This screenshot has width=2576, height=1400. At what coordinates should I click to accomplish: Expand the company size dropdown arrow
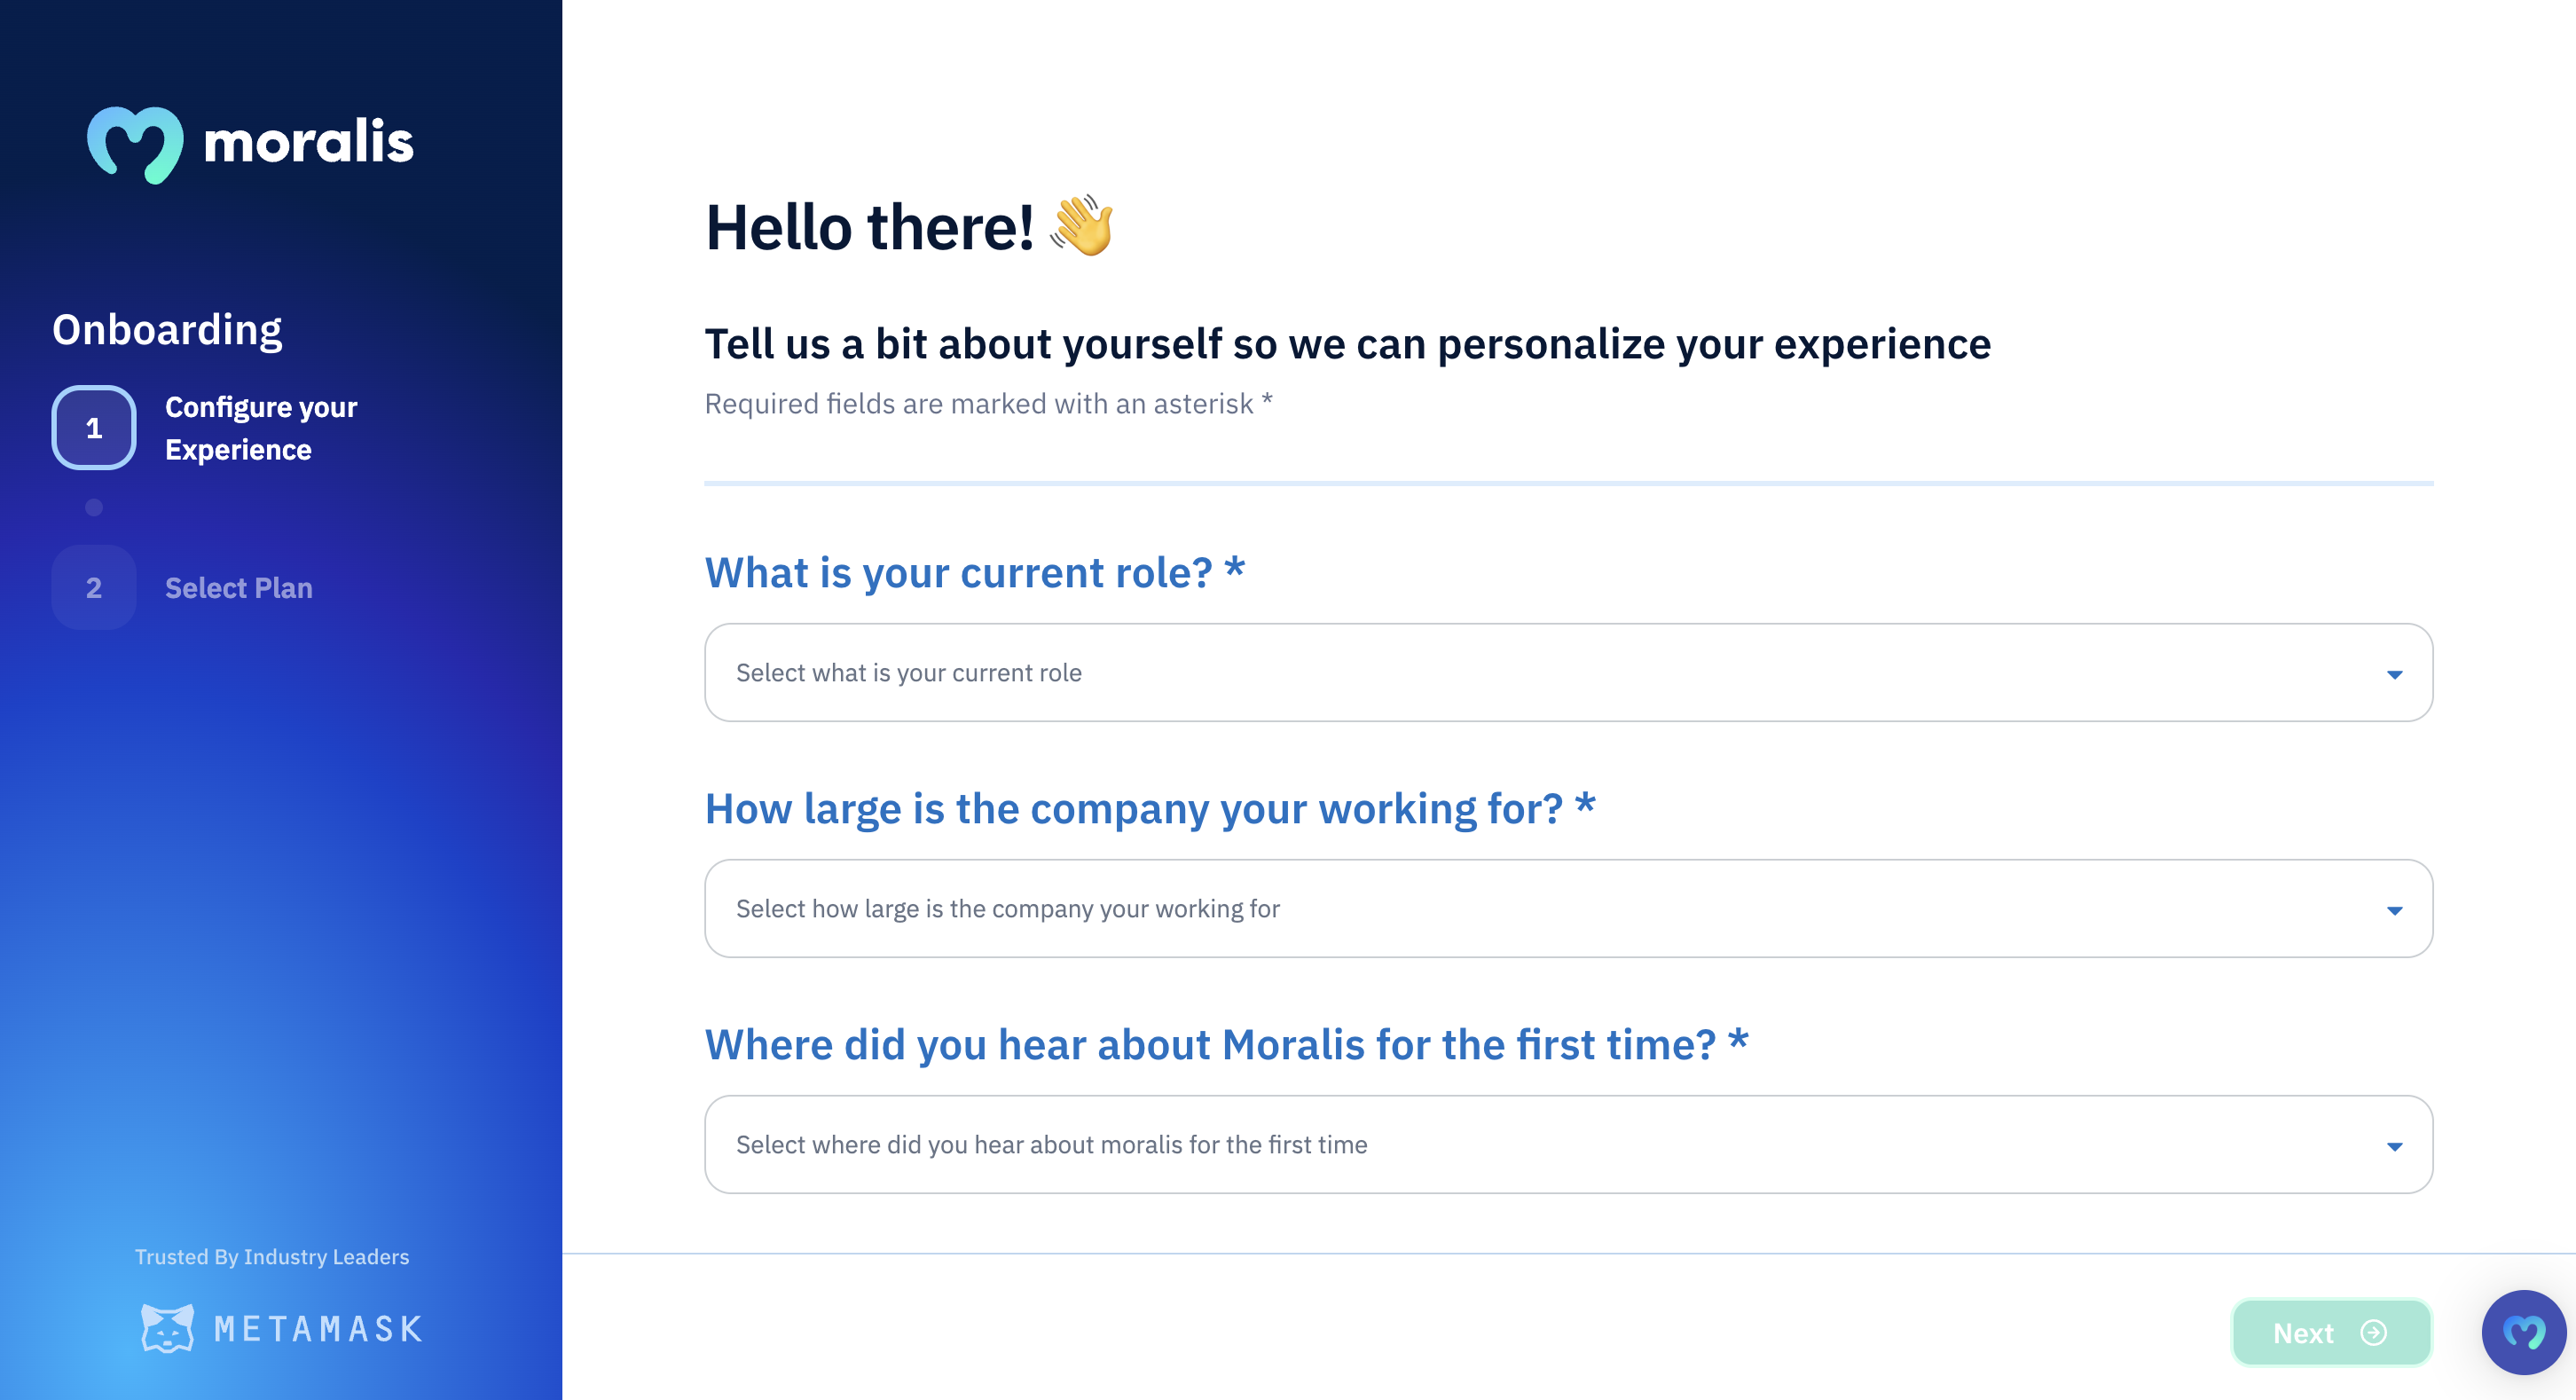pos(2394,910)
